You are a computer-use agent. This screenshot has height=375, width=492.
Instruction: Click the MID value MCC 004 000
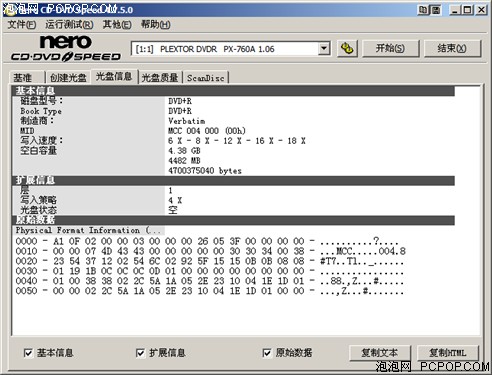pos(207,131)
